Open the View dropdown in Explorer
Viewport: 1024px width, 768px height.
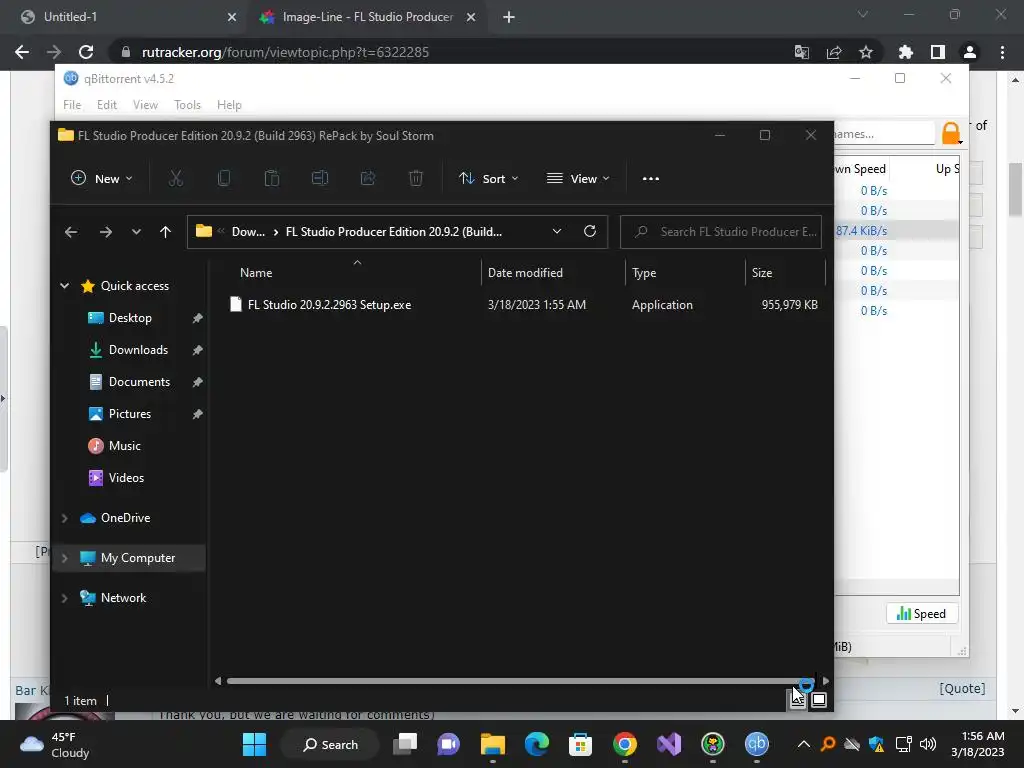[578, 178]
